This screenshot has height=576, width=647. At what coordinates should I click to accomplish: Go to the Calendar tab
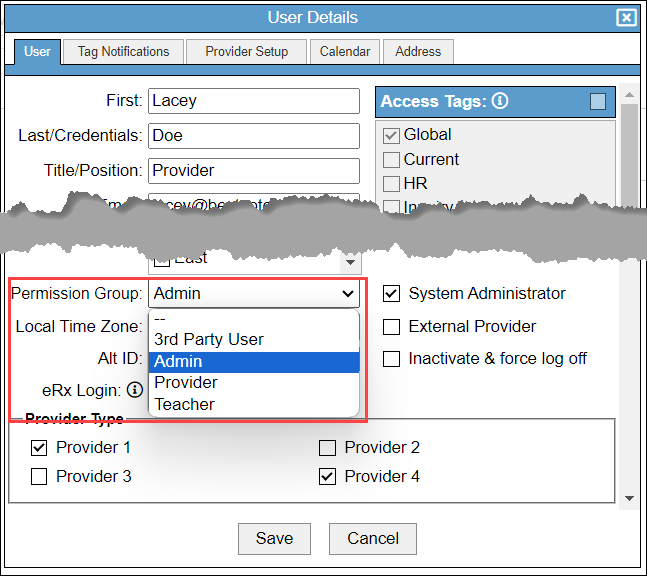pos(345,52)
